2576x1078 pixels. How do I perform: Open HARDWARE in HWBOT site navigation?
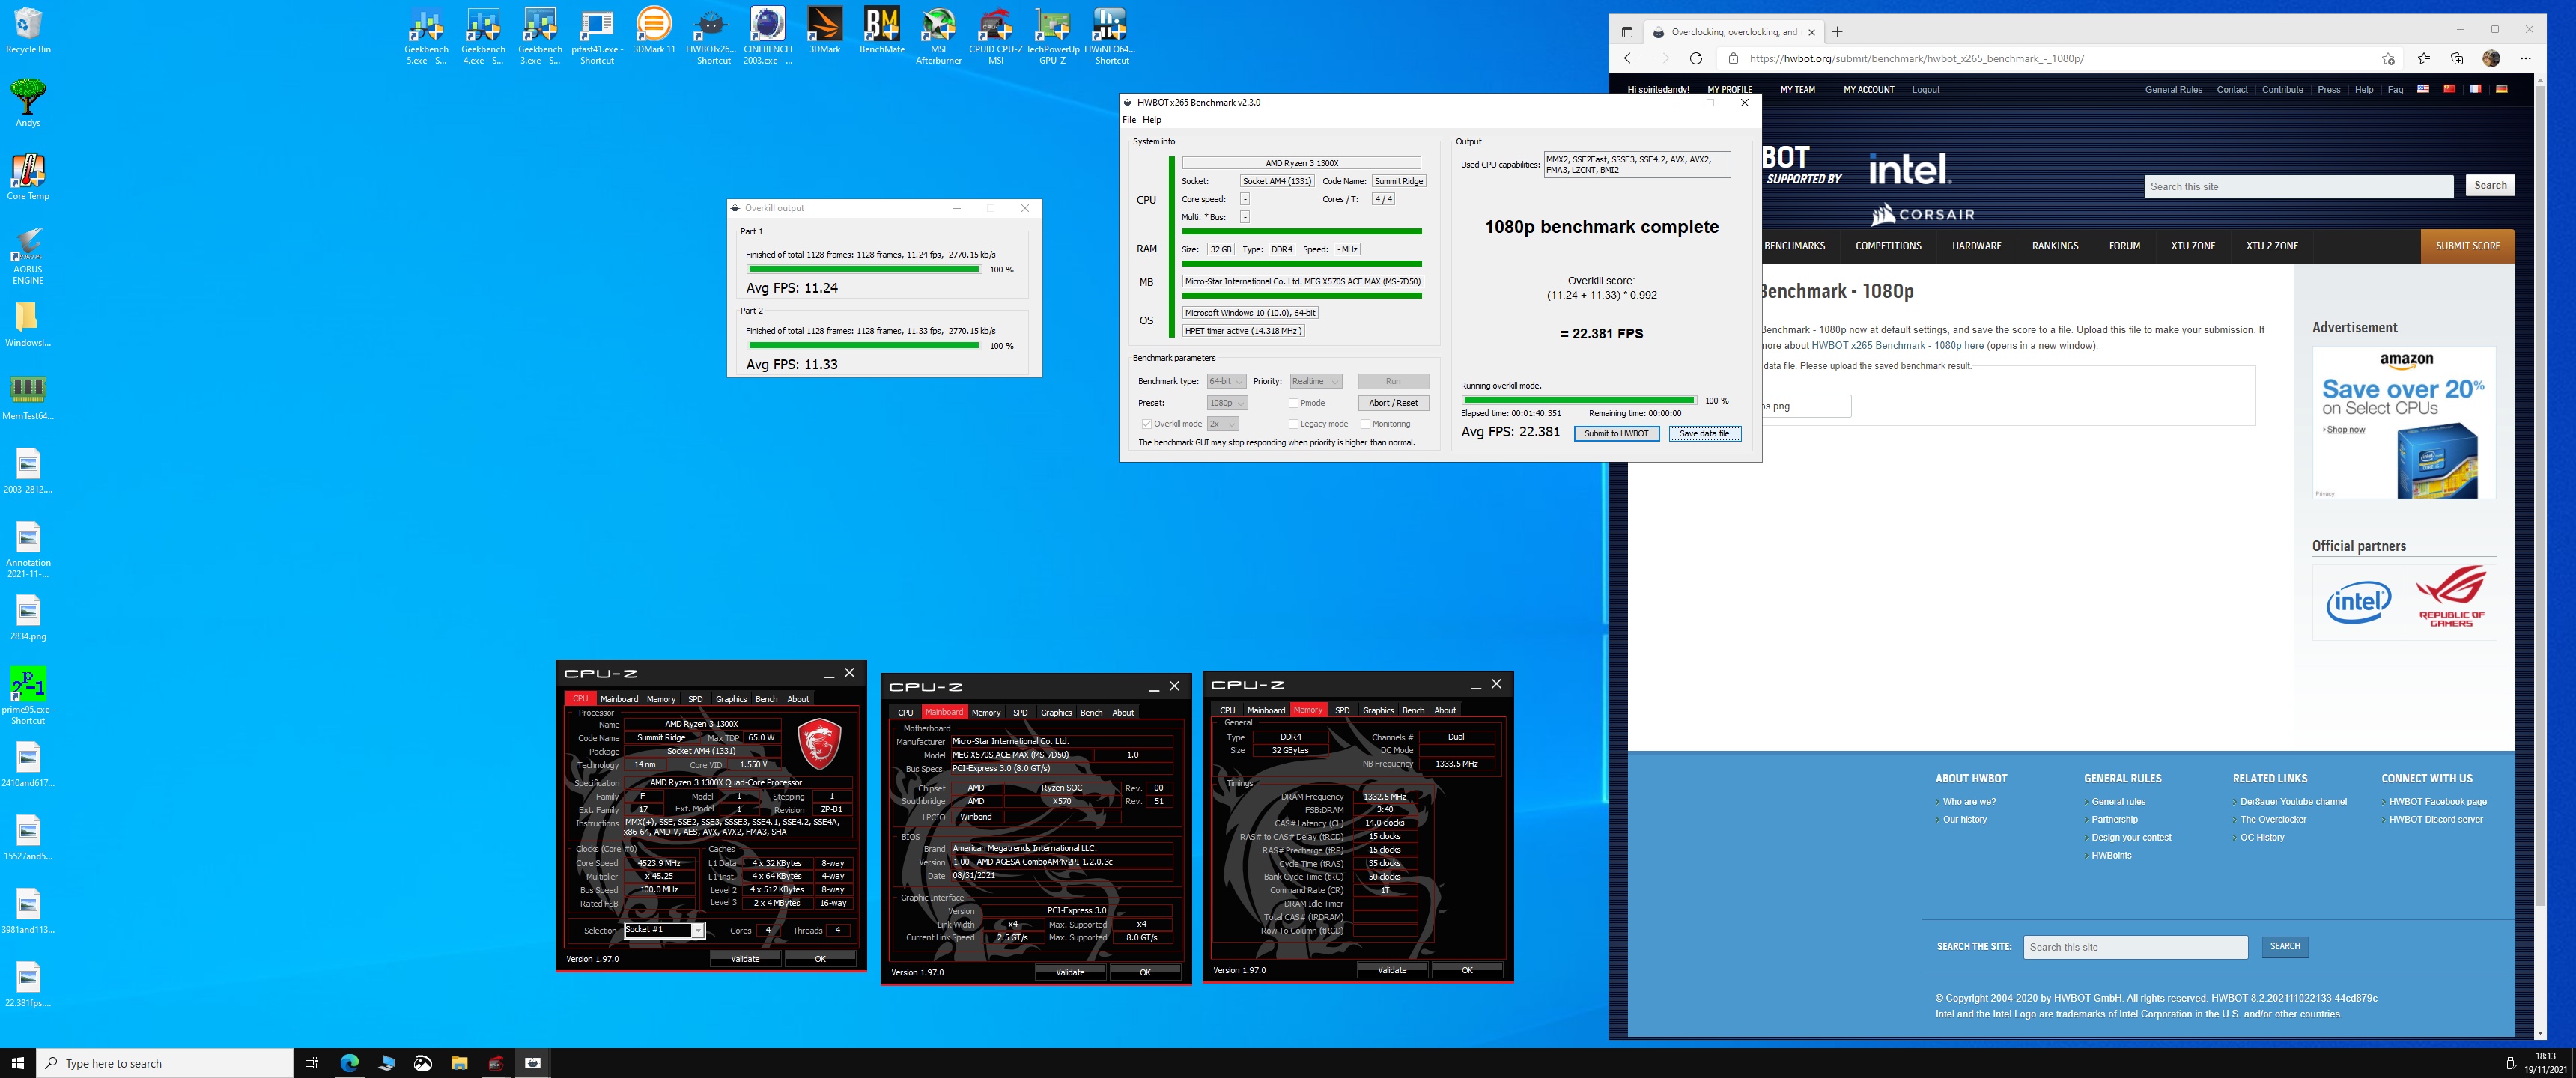1977,246
